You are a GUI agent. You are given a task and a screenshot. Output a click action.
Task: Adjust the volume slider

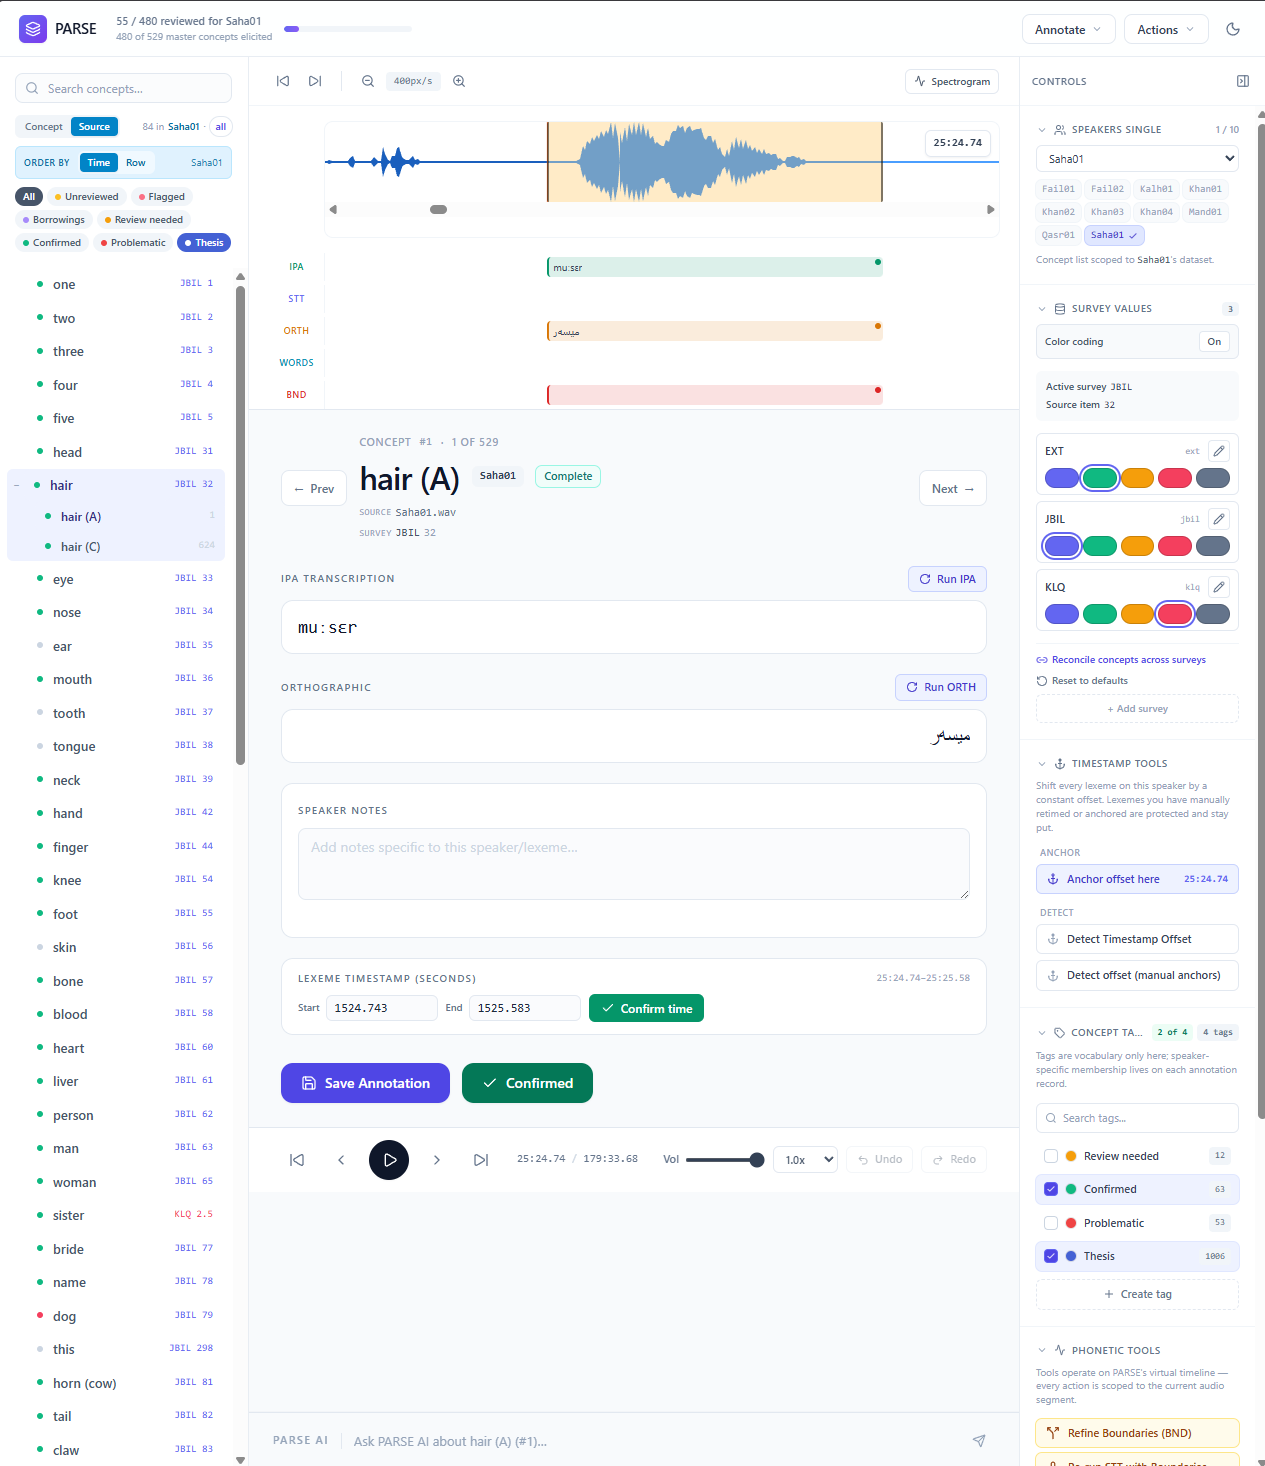[x=725, y=1160]
